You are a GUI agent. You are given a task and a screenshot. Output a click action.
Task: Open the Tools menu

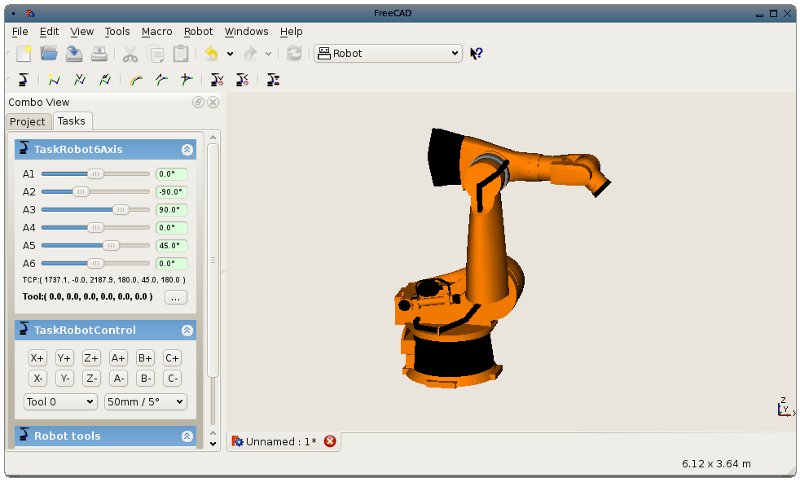(117, 32)
